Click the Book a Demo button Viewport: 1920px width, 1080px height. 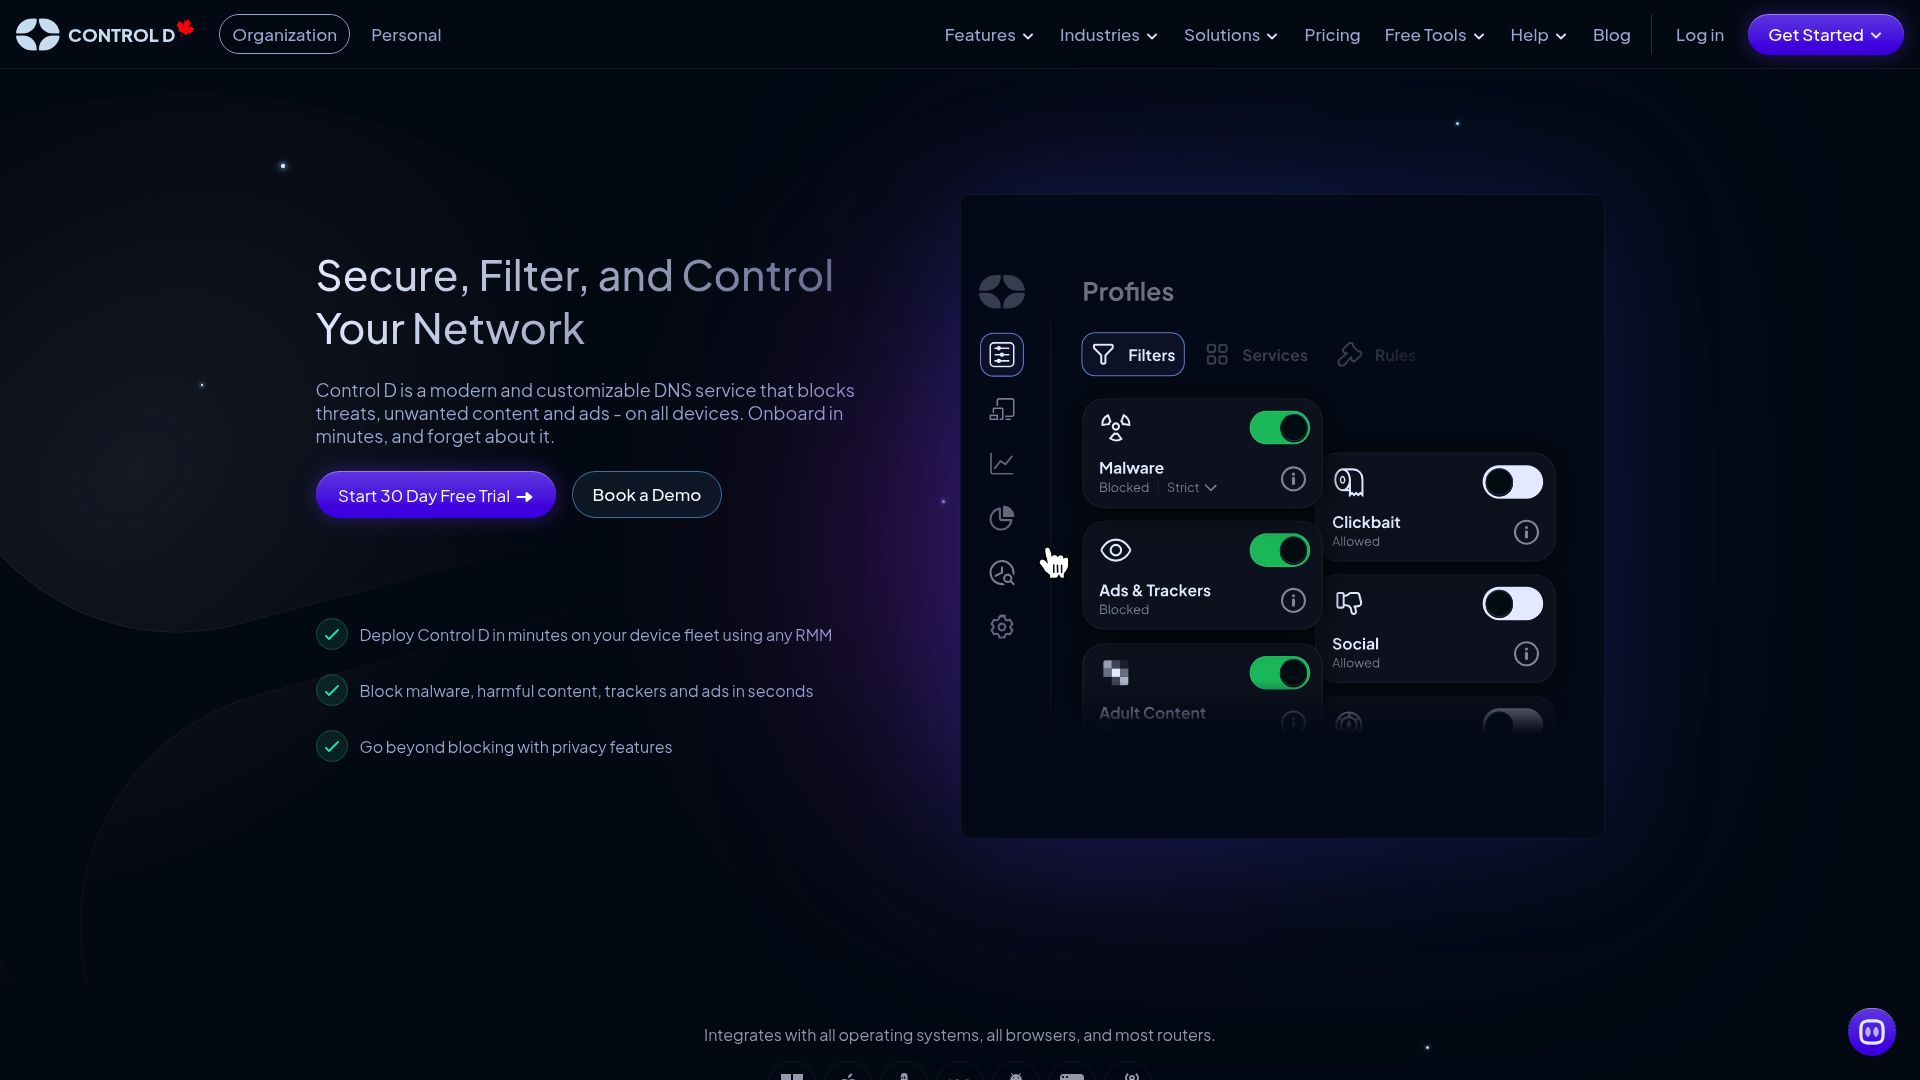click(x=646, y=495)
